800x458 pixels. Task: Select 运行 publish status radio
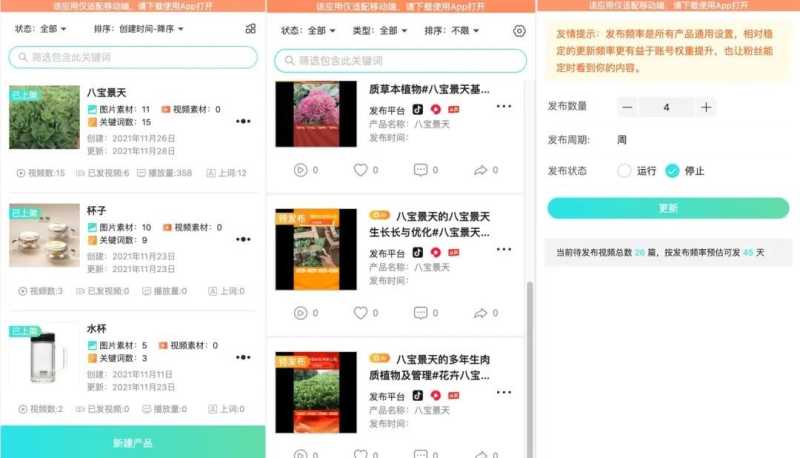(x=624, y=171)
